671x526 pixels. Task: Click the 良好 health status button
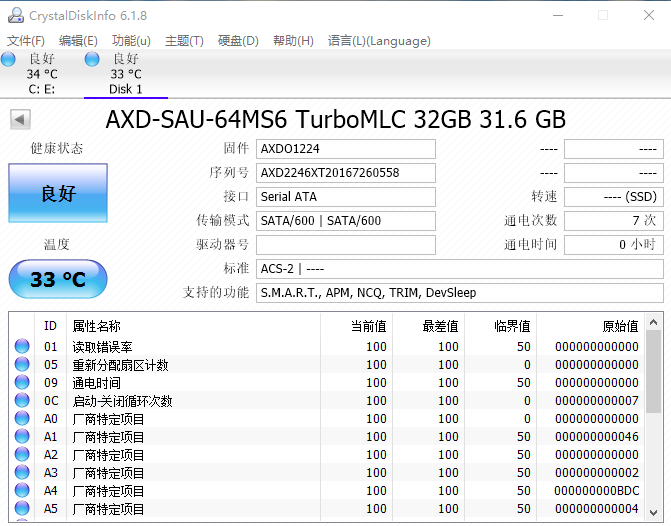[x=58, y=193]
